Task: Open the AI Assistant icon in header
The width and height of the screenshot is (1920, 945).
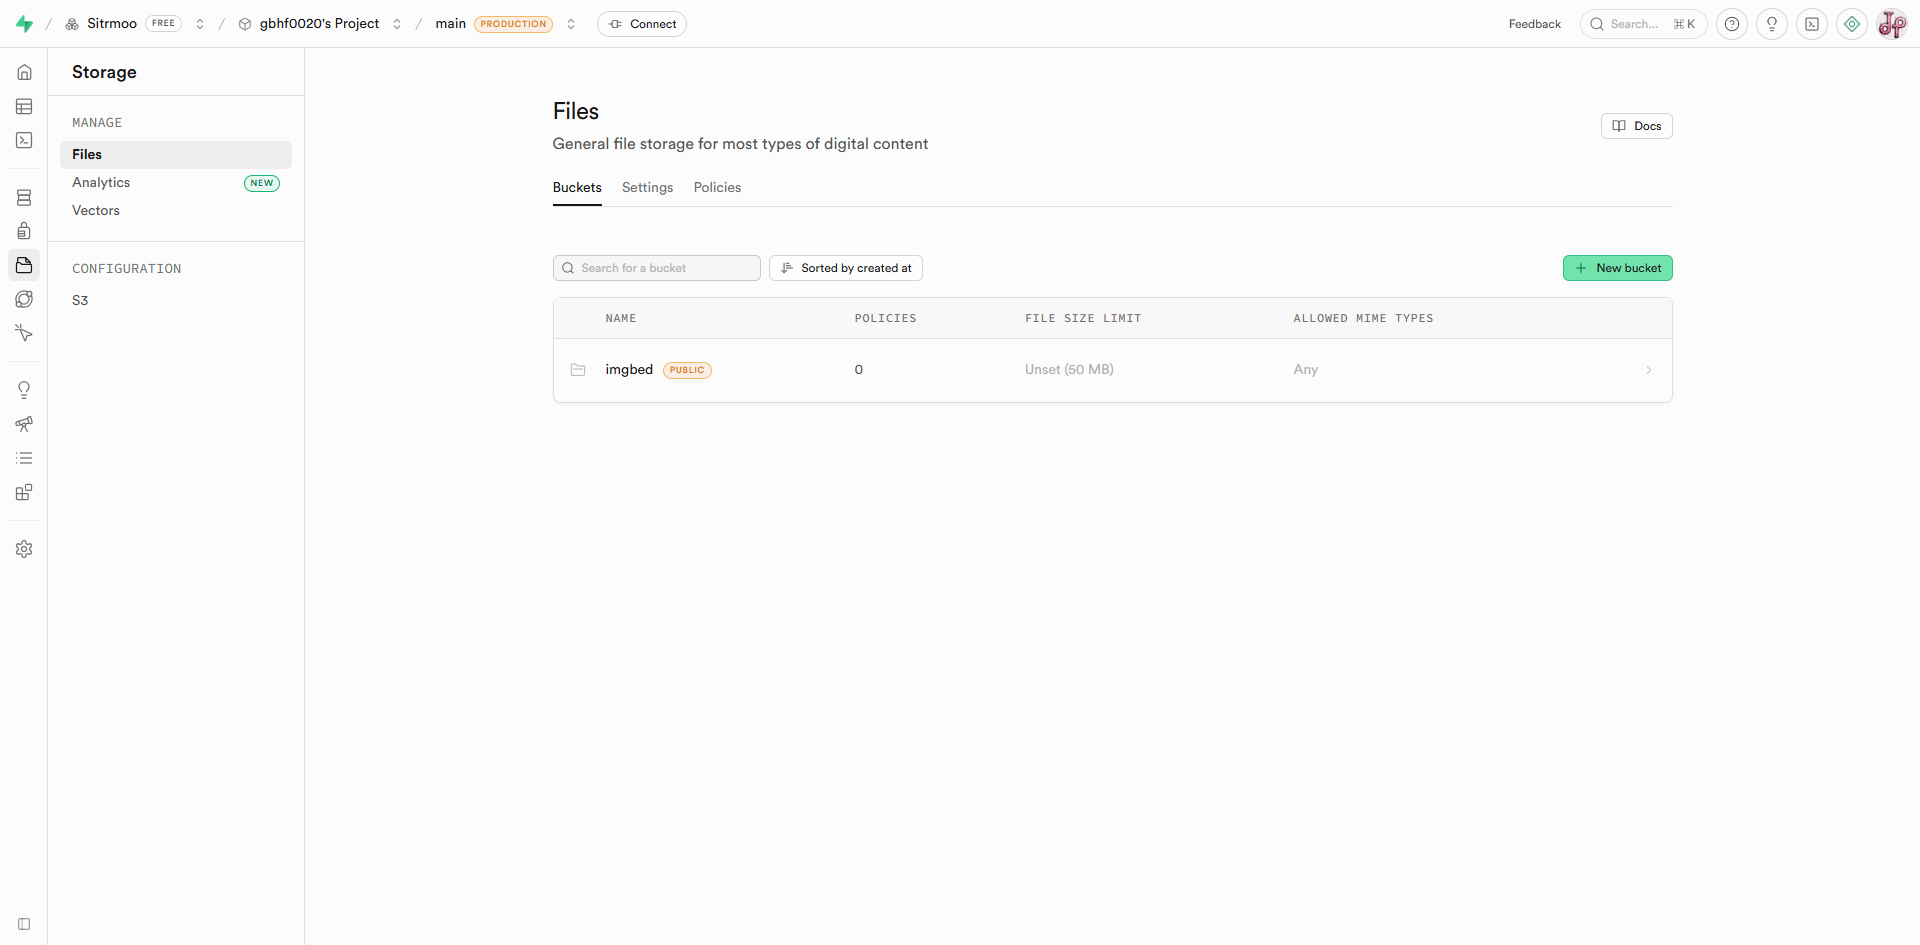Action: [x=1852, y=24]
